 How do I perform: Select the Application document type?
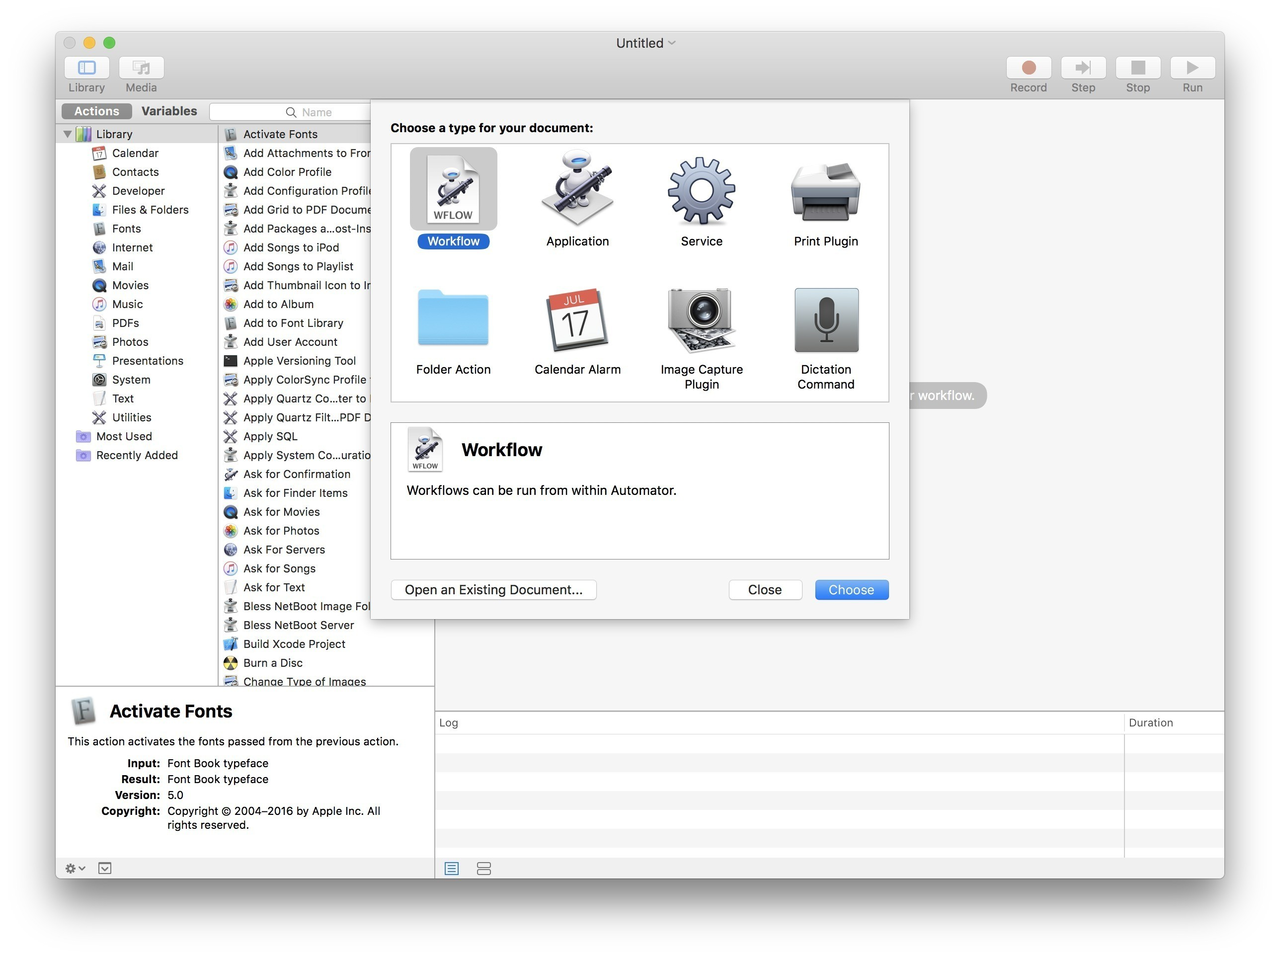577,199
